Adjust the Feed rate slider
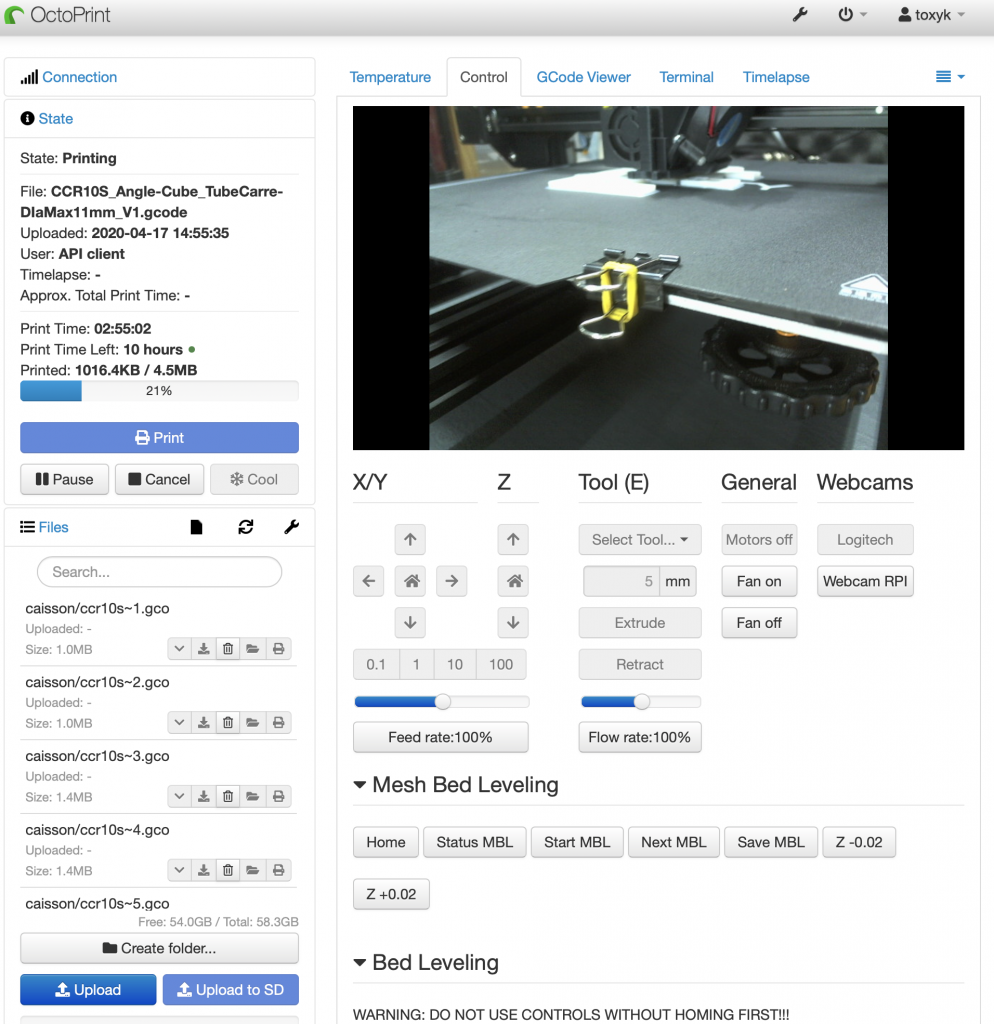Image resolution: width=994 pixels, height=1024 pixels. (x=441, y=701)
